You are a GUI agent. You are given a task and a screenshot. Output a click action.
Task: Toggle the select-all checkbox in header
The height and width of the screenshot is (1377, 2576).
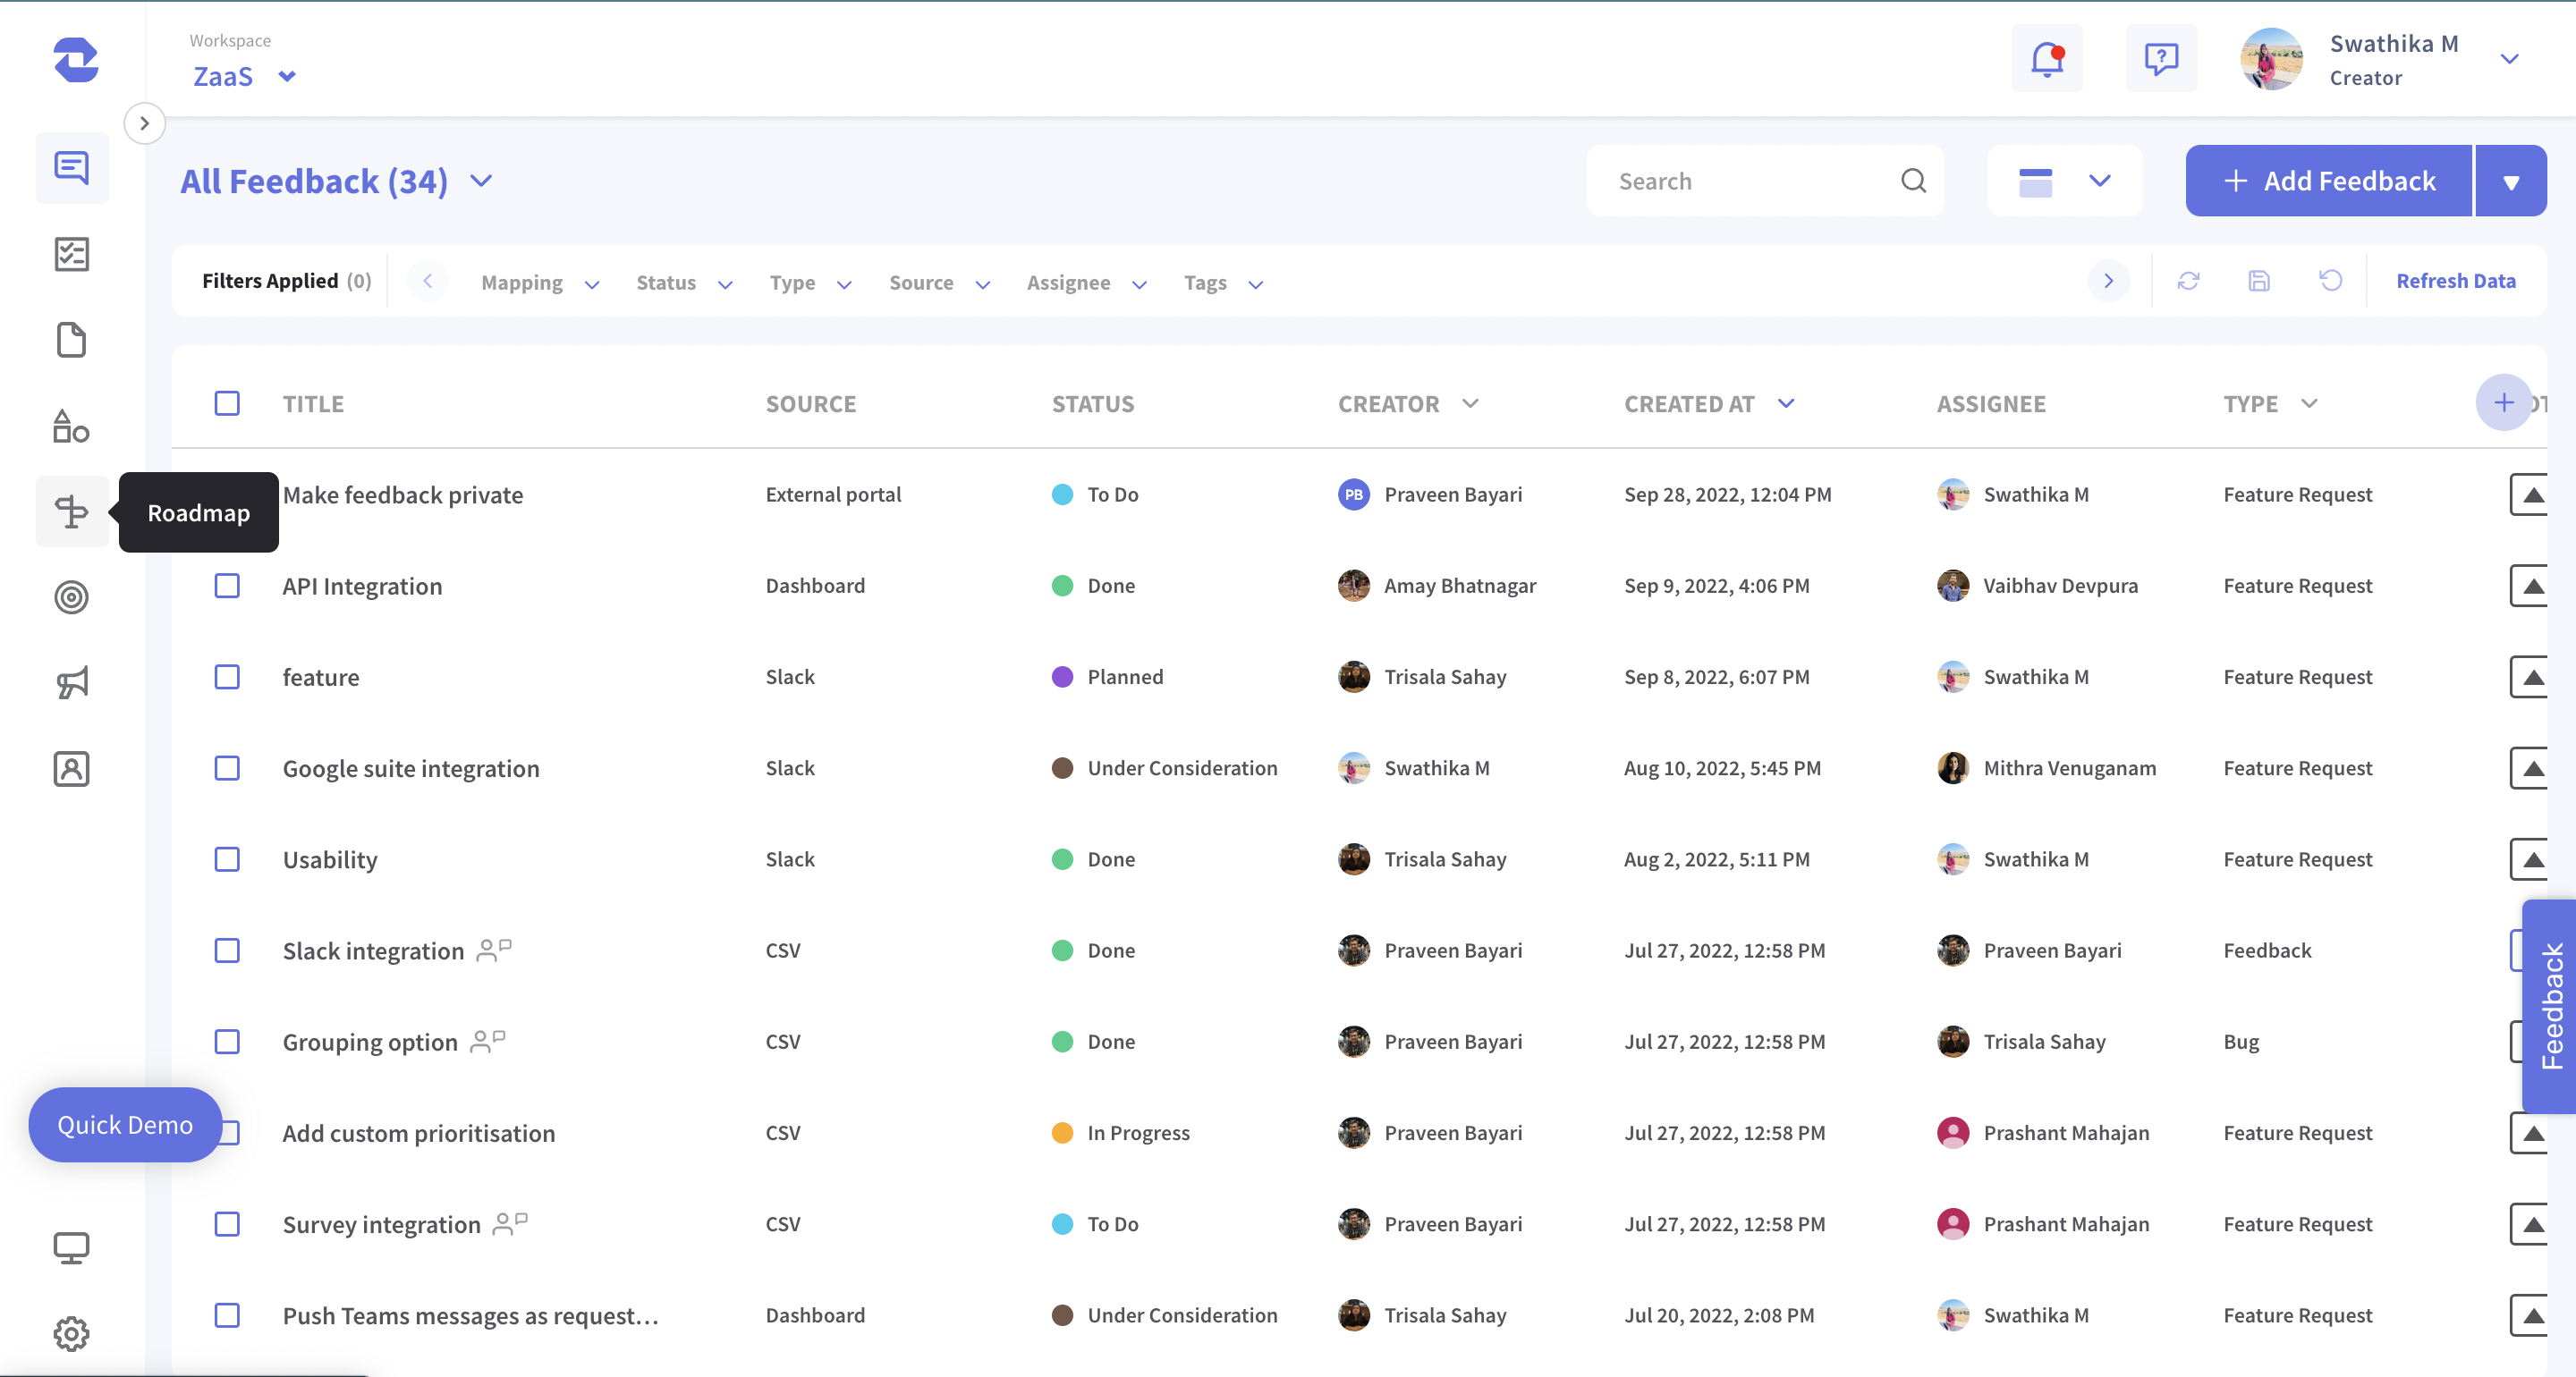pos(227,403)
